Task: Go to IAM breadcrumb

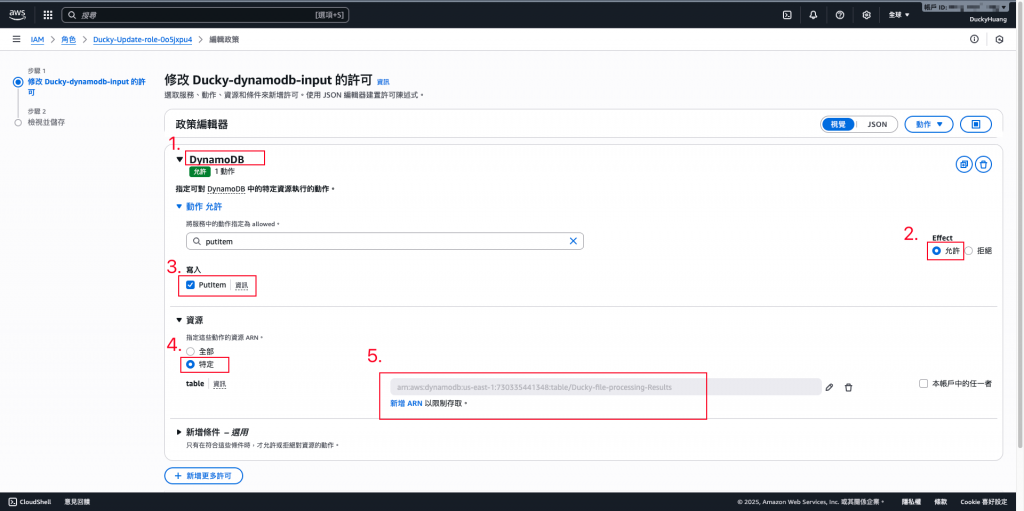Action: 37,40
